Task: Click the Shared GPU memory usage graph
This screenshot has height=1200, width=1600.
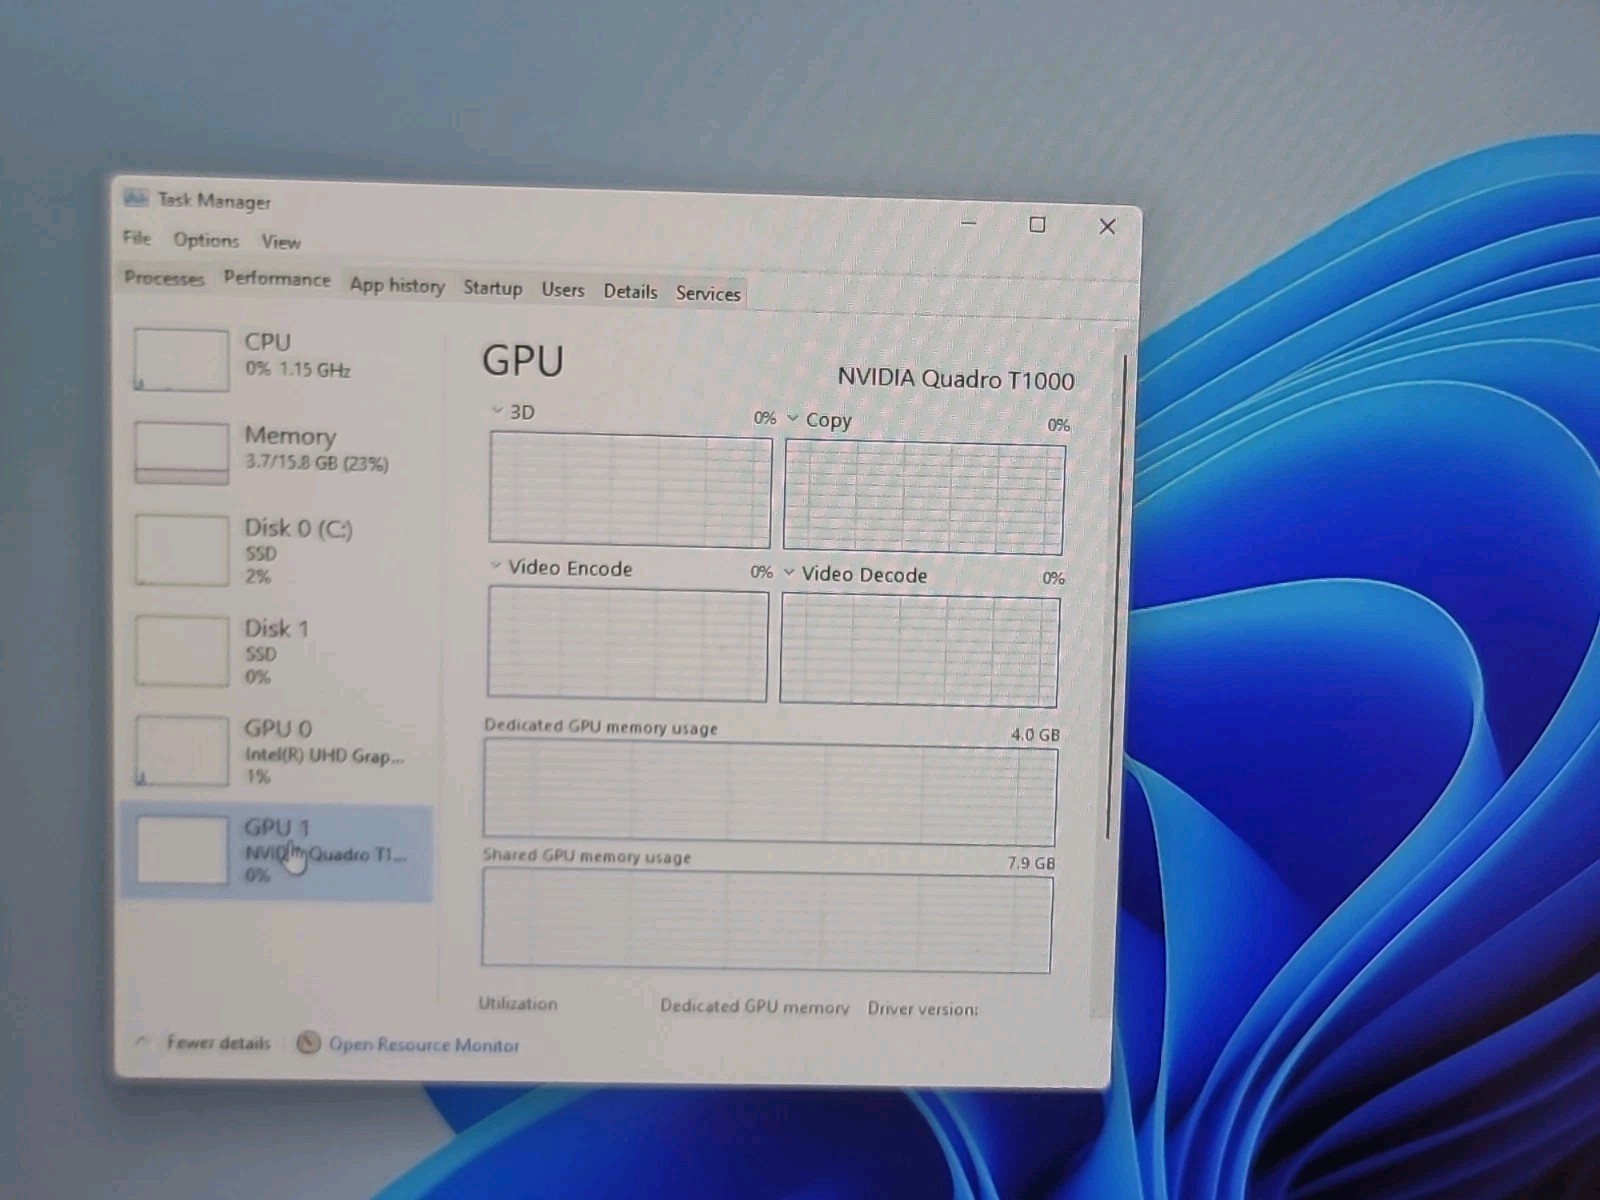Action: pyautogui.click(x=767, y=920)
